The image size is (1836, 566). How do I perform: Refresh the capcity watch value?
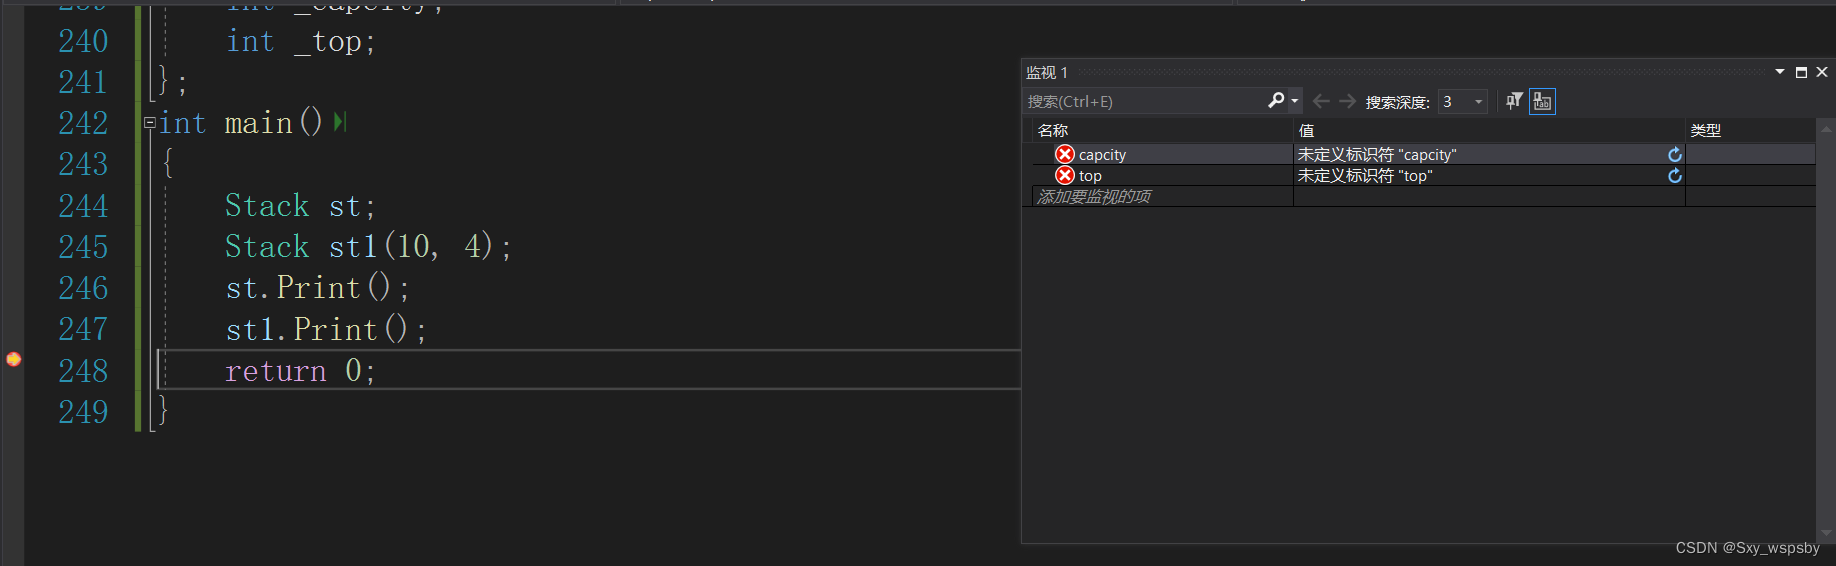(x=1675, y=155)
